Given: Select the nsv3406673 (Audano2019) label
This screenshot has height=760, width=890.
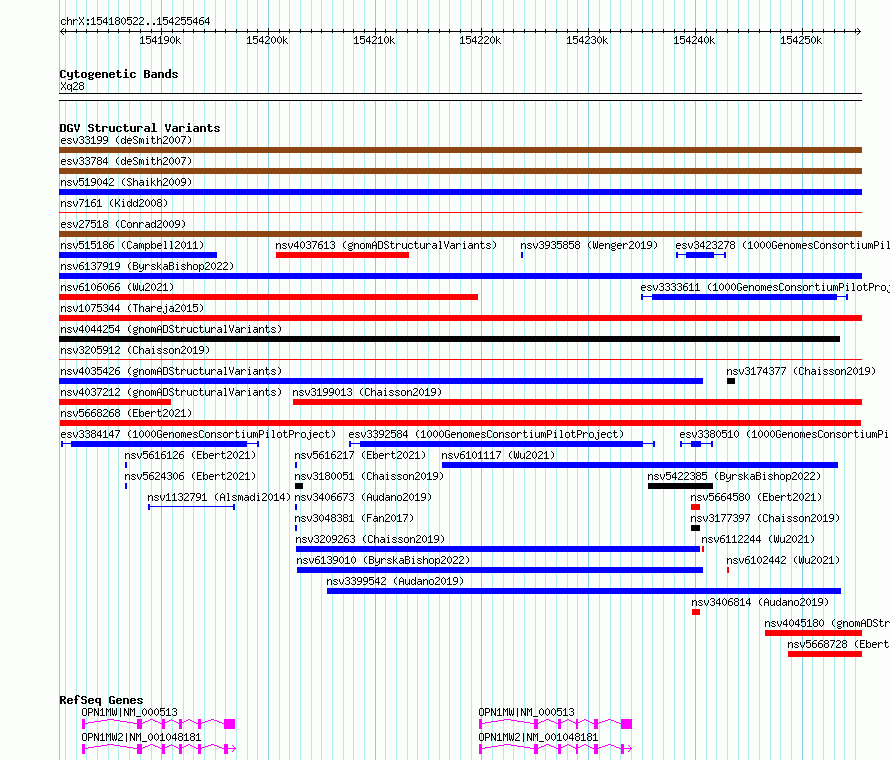Looking at the screenshot, I should coord(363,497).
